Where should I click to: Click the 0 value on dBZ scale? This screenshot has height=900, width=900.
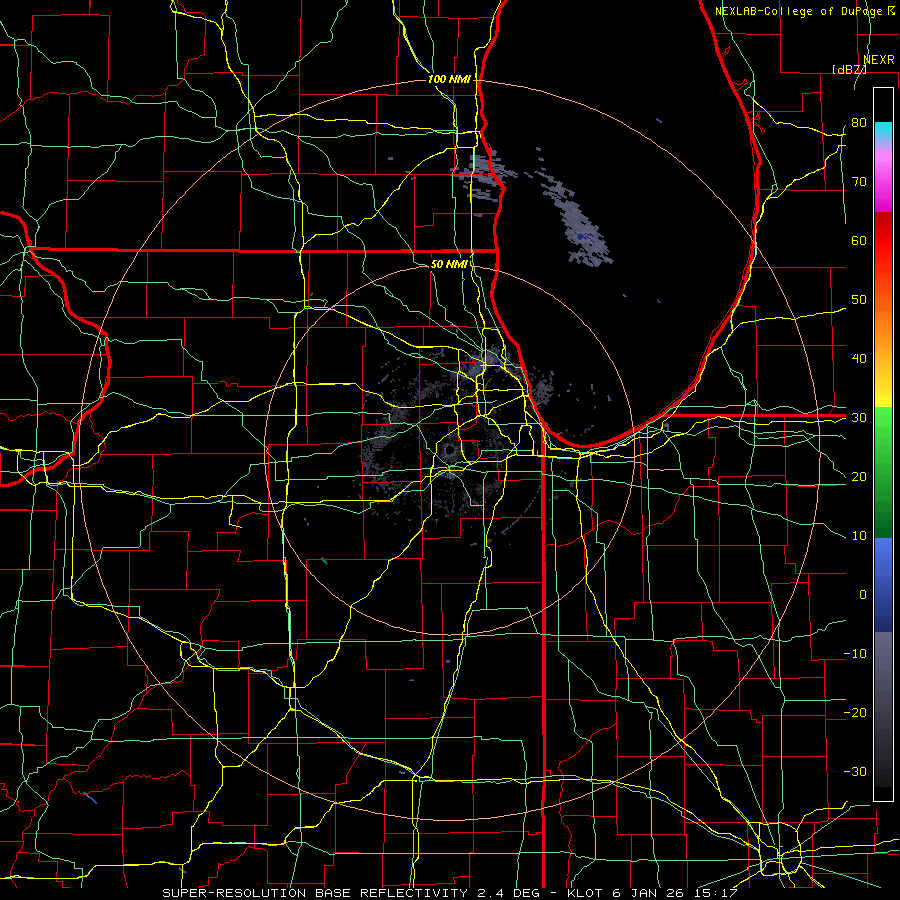click(x=863, y=595)
